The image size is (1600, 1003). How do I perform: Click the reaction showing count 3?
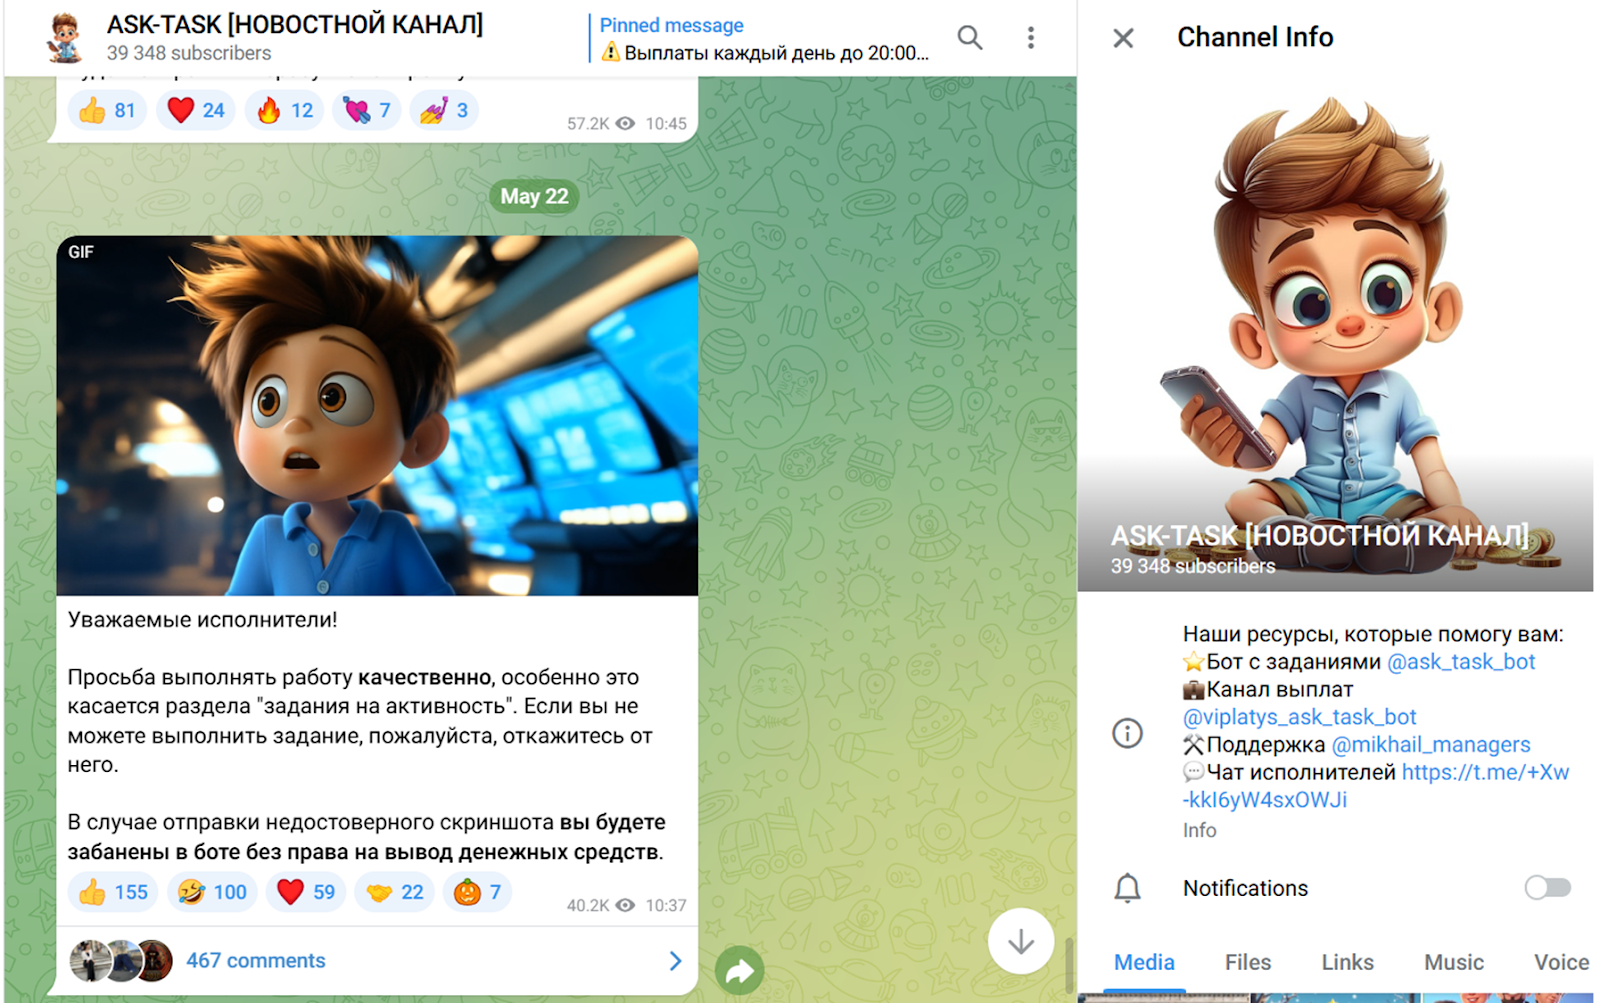(x=444, y=110)
